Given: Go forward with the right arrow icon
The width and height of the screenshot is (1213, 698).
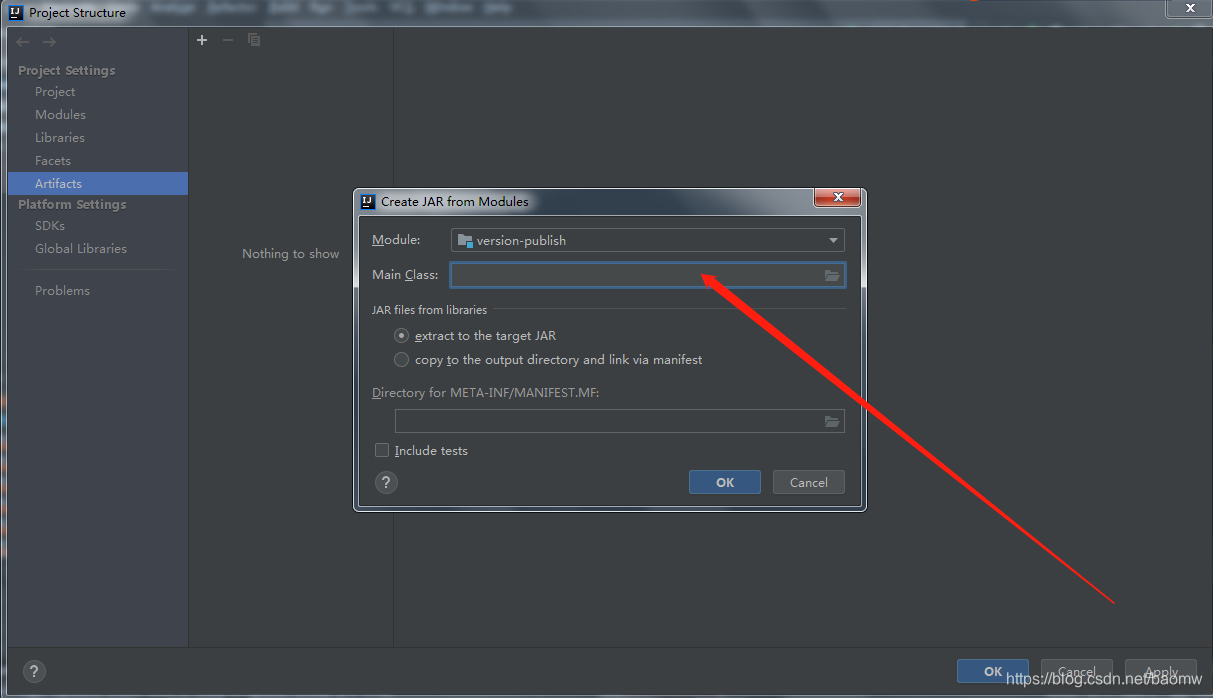Looking at the screenshot, I should (x=49, y=42).
